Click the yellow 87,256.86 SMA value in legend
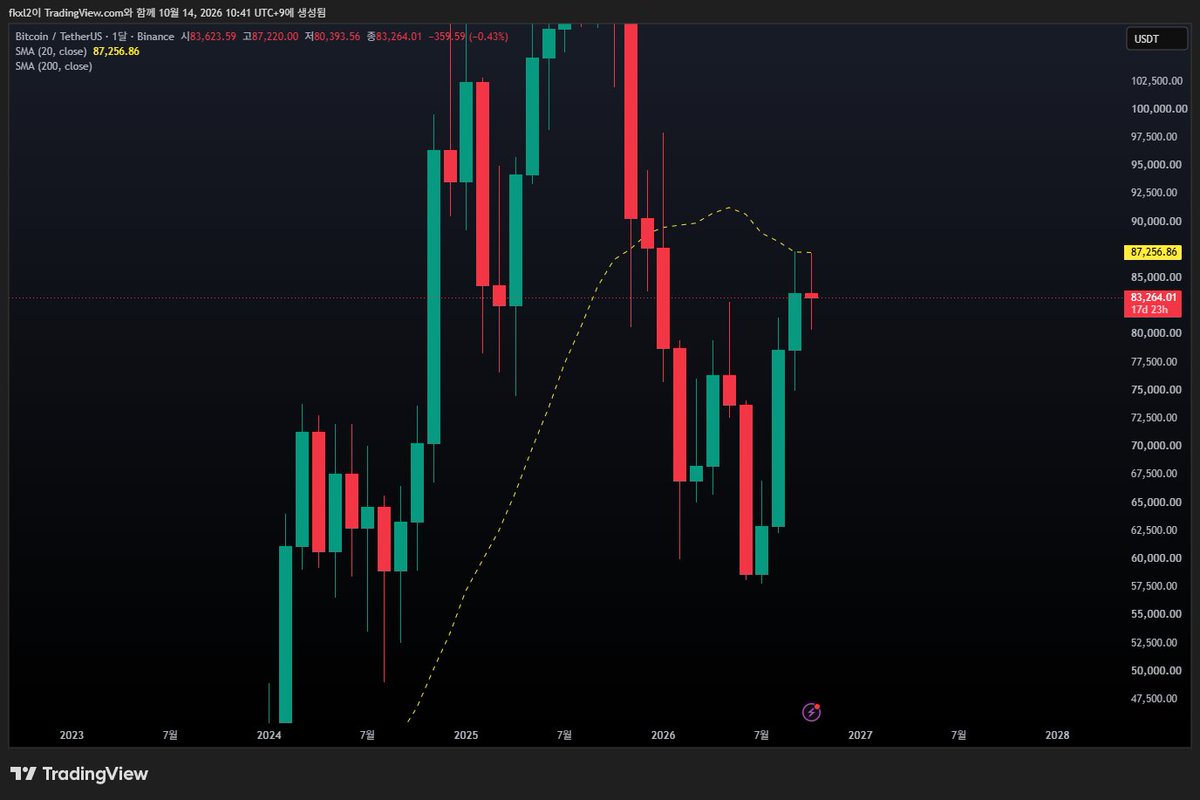Image resolution: width=1200 pixels, height=800 pixels. (116, 51)
